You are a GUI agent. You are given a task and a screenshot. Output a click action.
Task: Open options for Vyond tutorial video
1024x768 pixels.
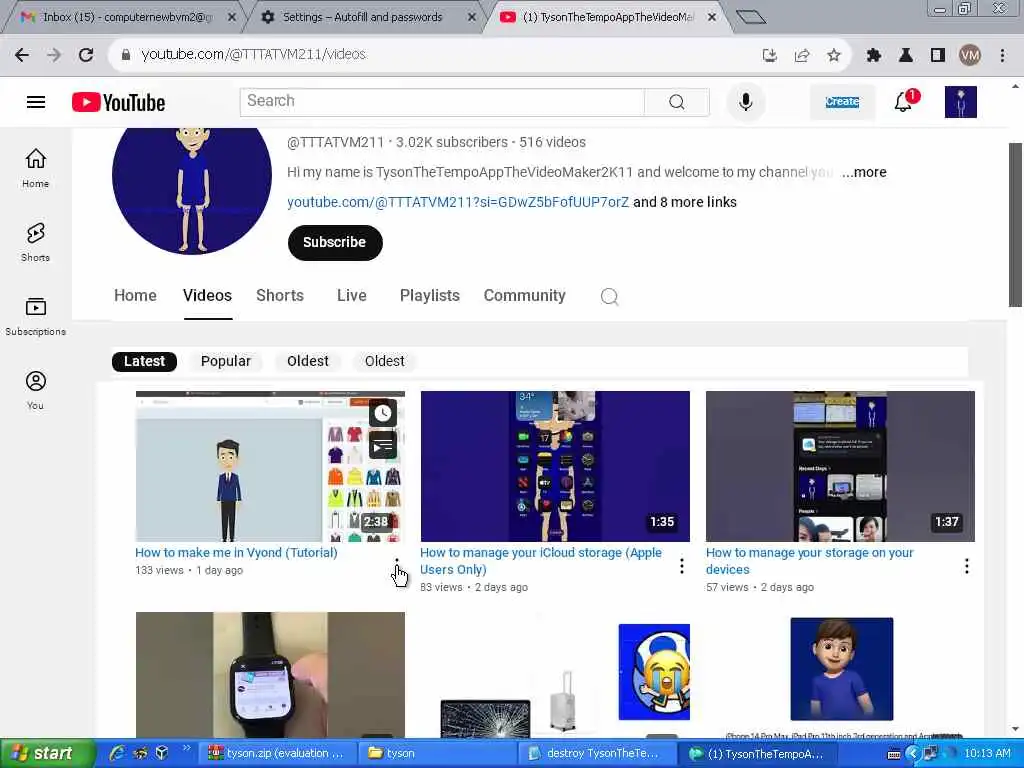[x=396, y=564]
